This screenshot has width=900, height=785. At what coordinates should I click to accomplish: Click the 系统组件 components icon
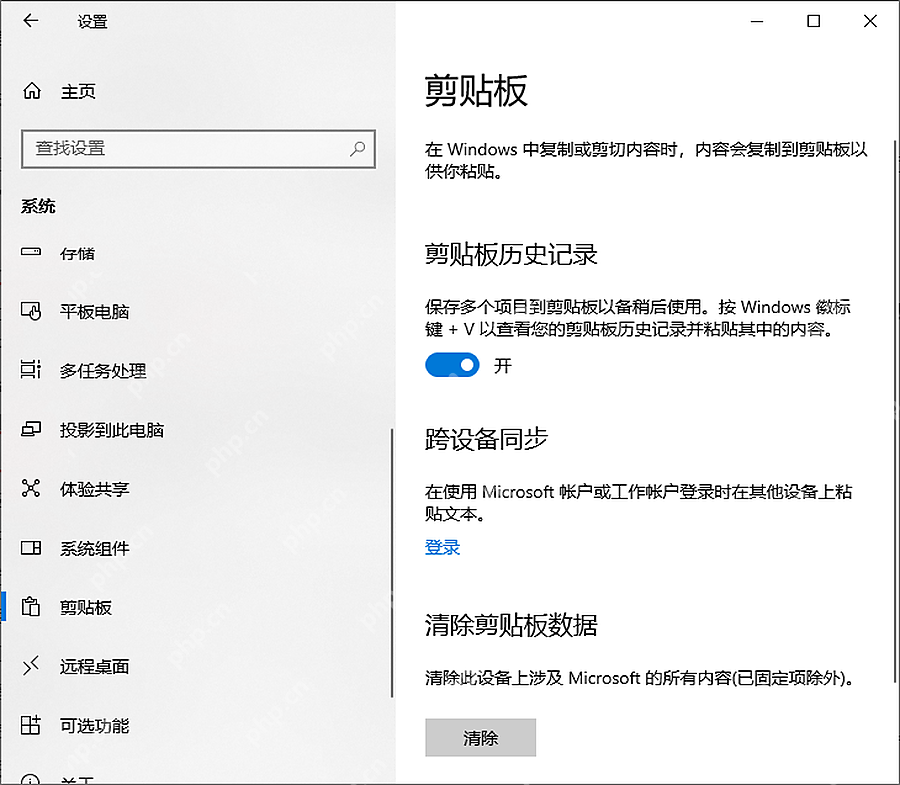(31, 548)
